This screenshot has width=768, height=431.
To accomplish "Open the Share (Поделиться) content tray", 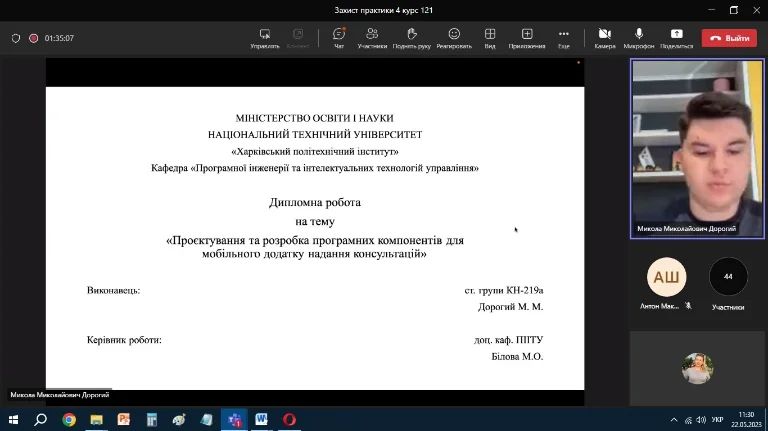I will click(676, 38).
